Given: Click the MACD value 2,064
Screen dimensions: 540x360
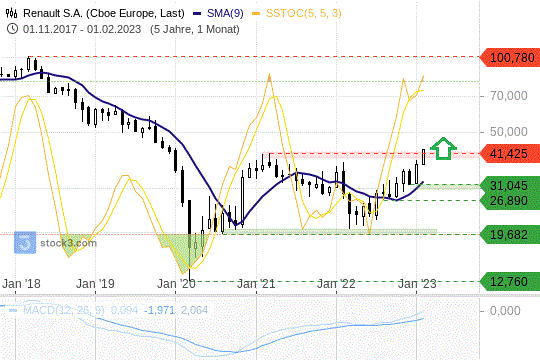Looking at the screenshot, I should click(194, 310).
